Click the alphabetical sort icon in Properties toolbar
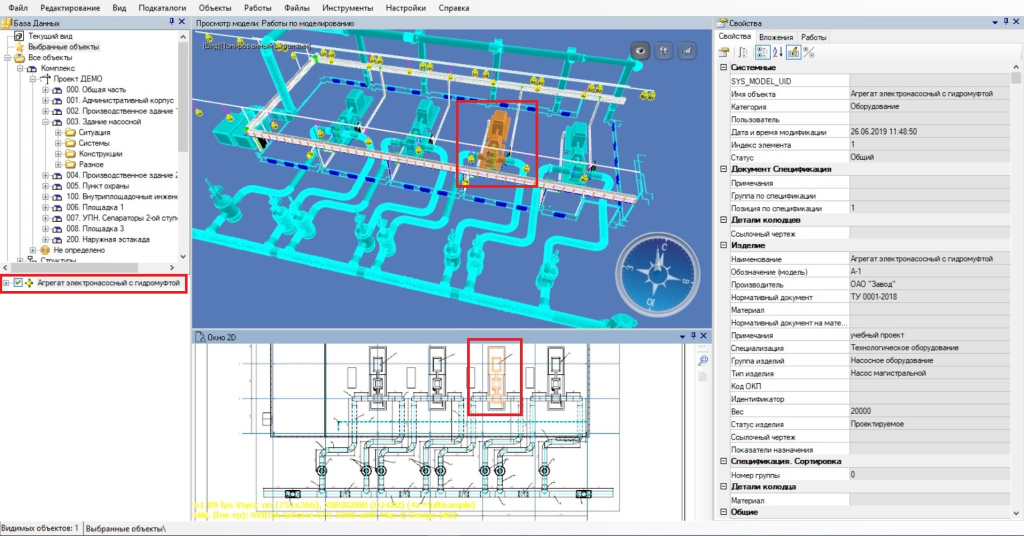Image resolution: width=1024 pixels, height=536 pixels. (x=776, y=52)
